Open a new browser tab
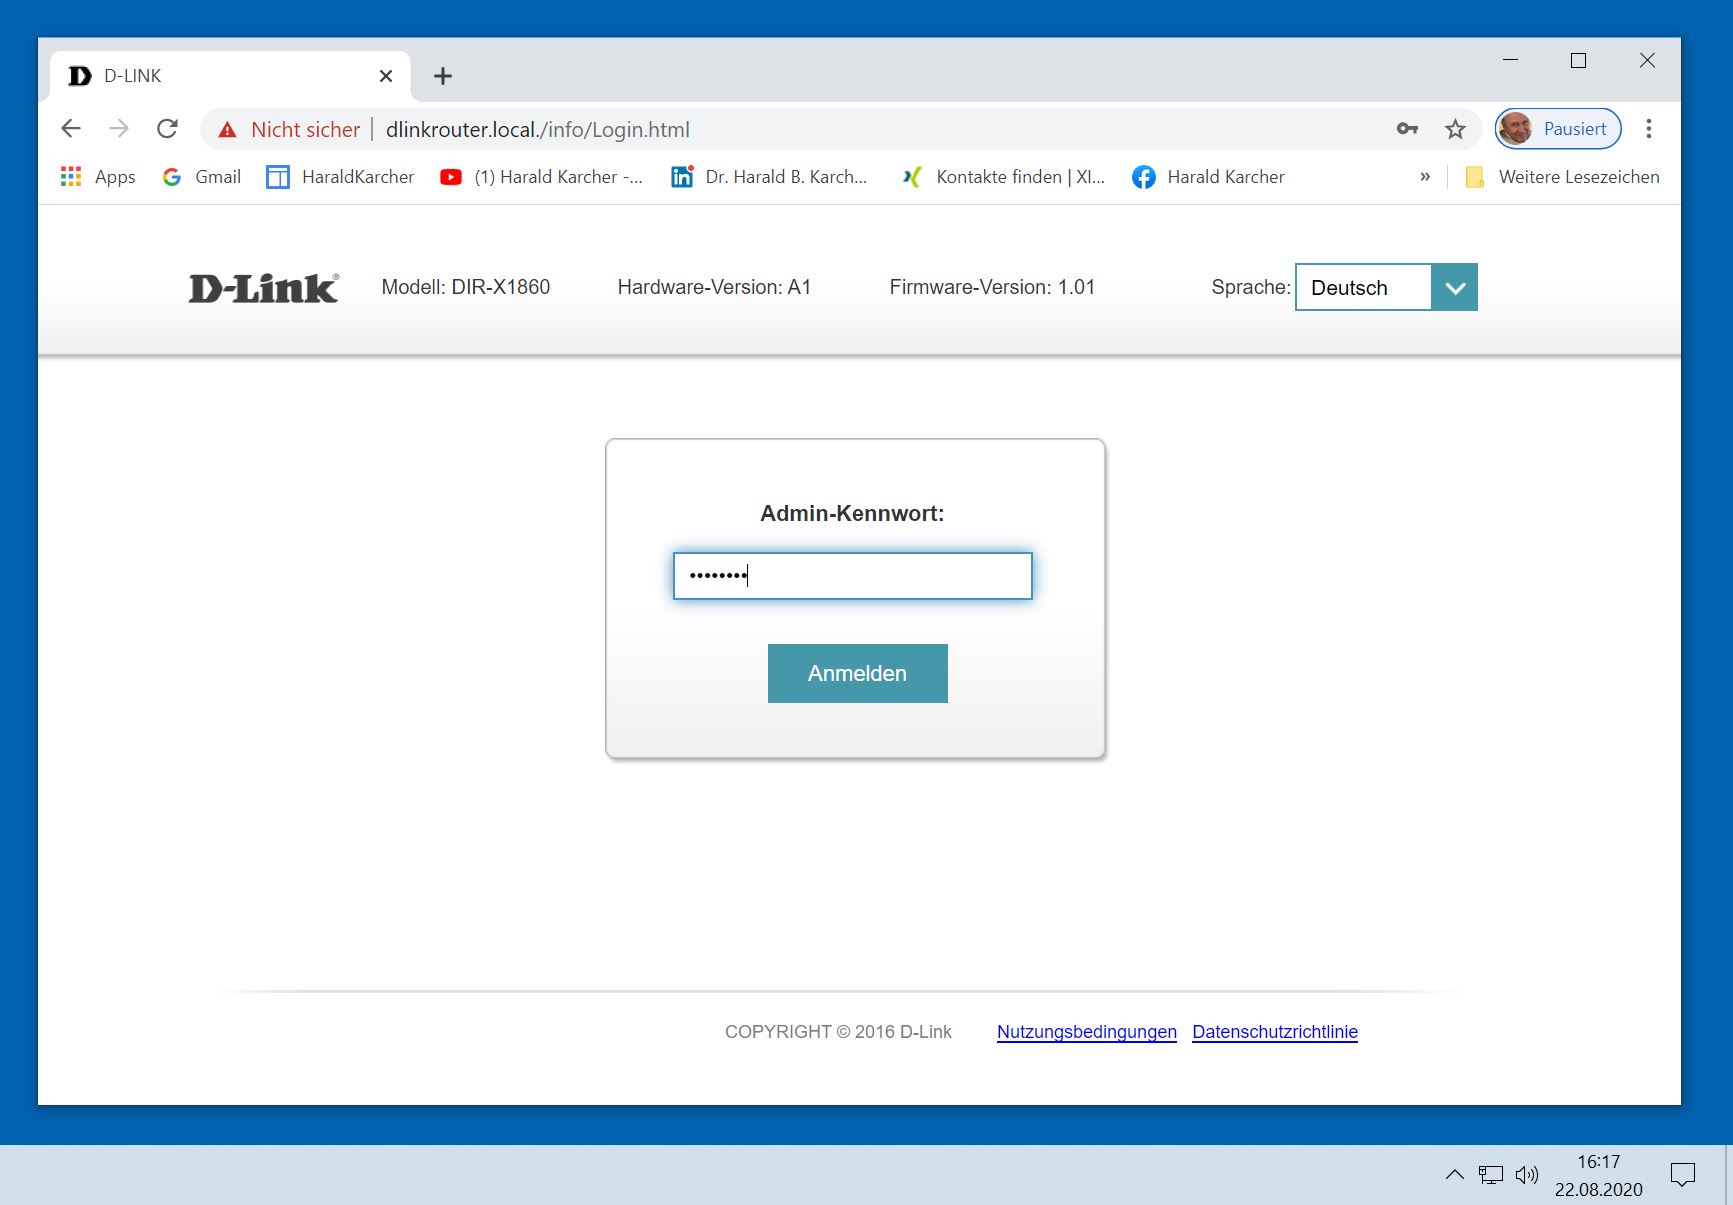 tap(443, 76)
